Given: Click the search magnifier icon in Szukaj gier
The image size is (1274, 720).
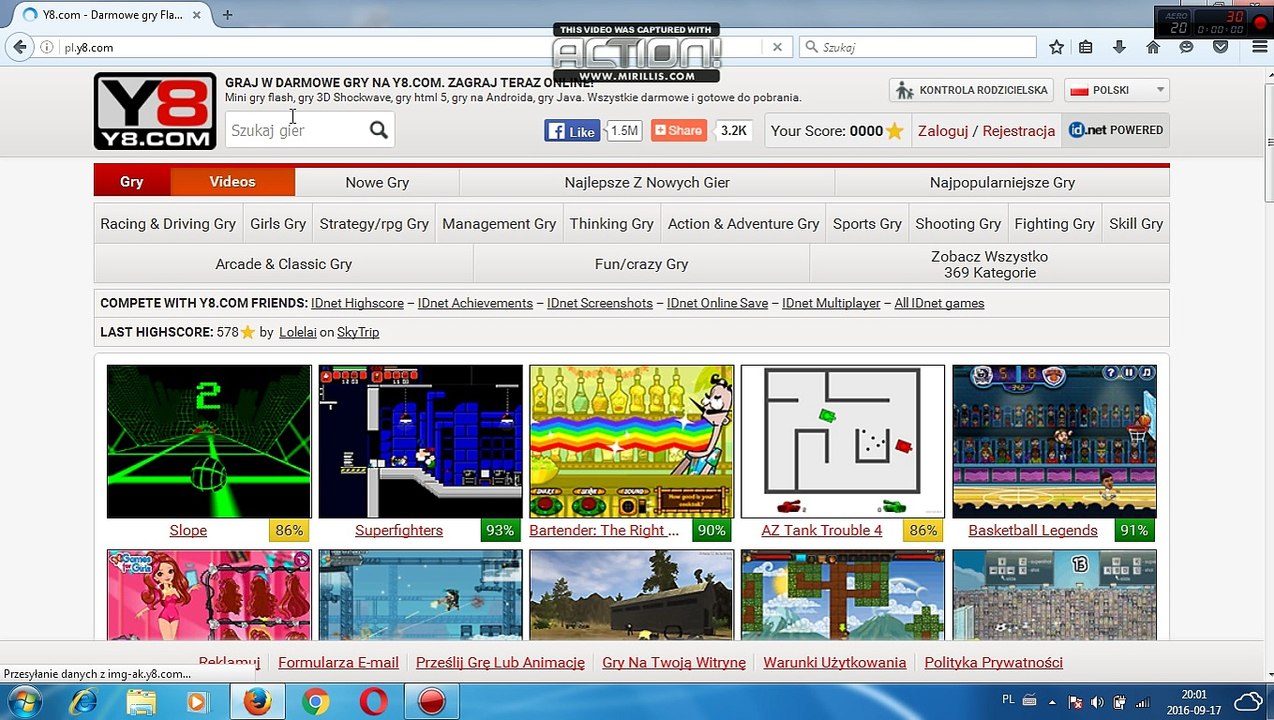Looking at the screenshot, I should tap(378, 130).
